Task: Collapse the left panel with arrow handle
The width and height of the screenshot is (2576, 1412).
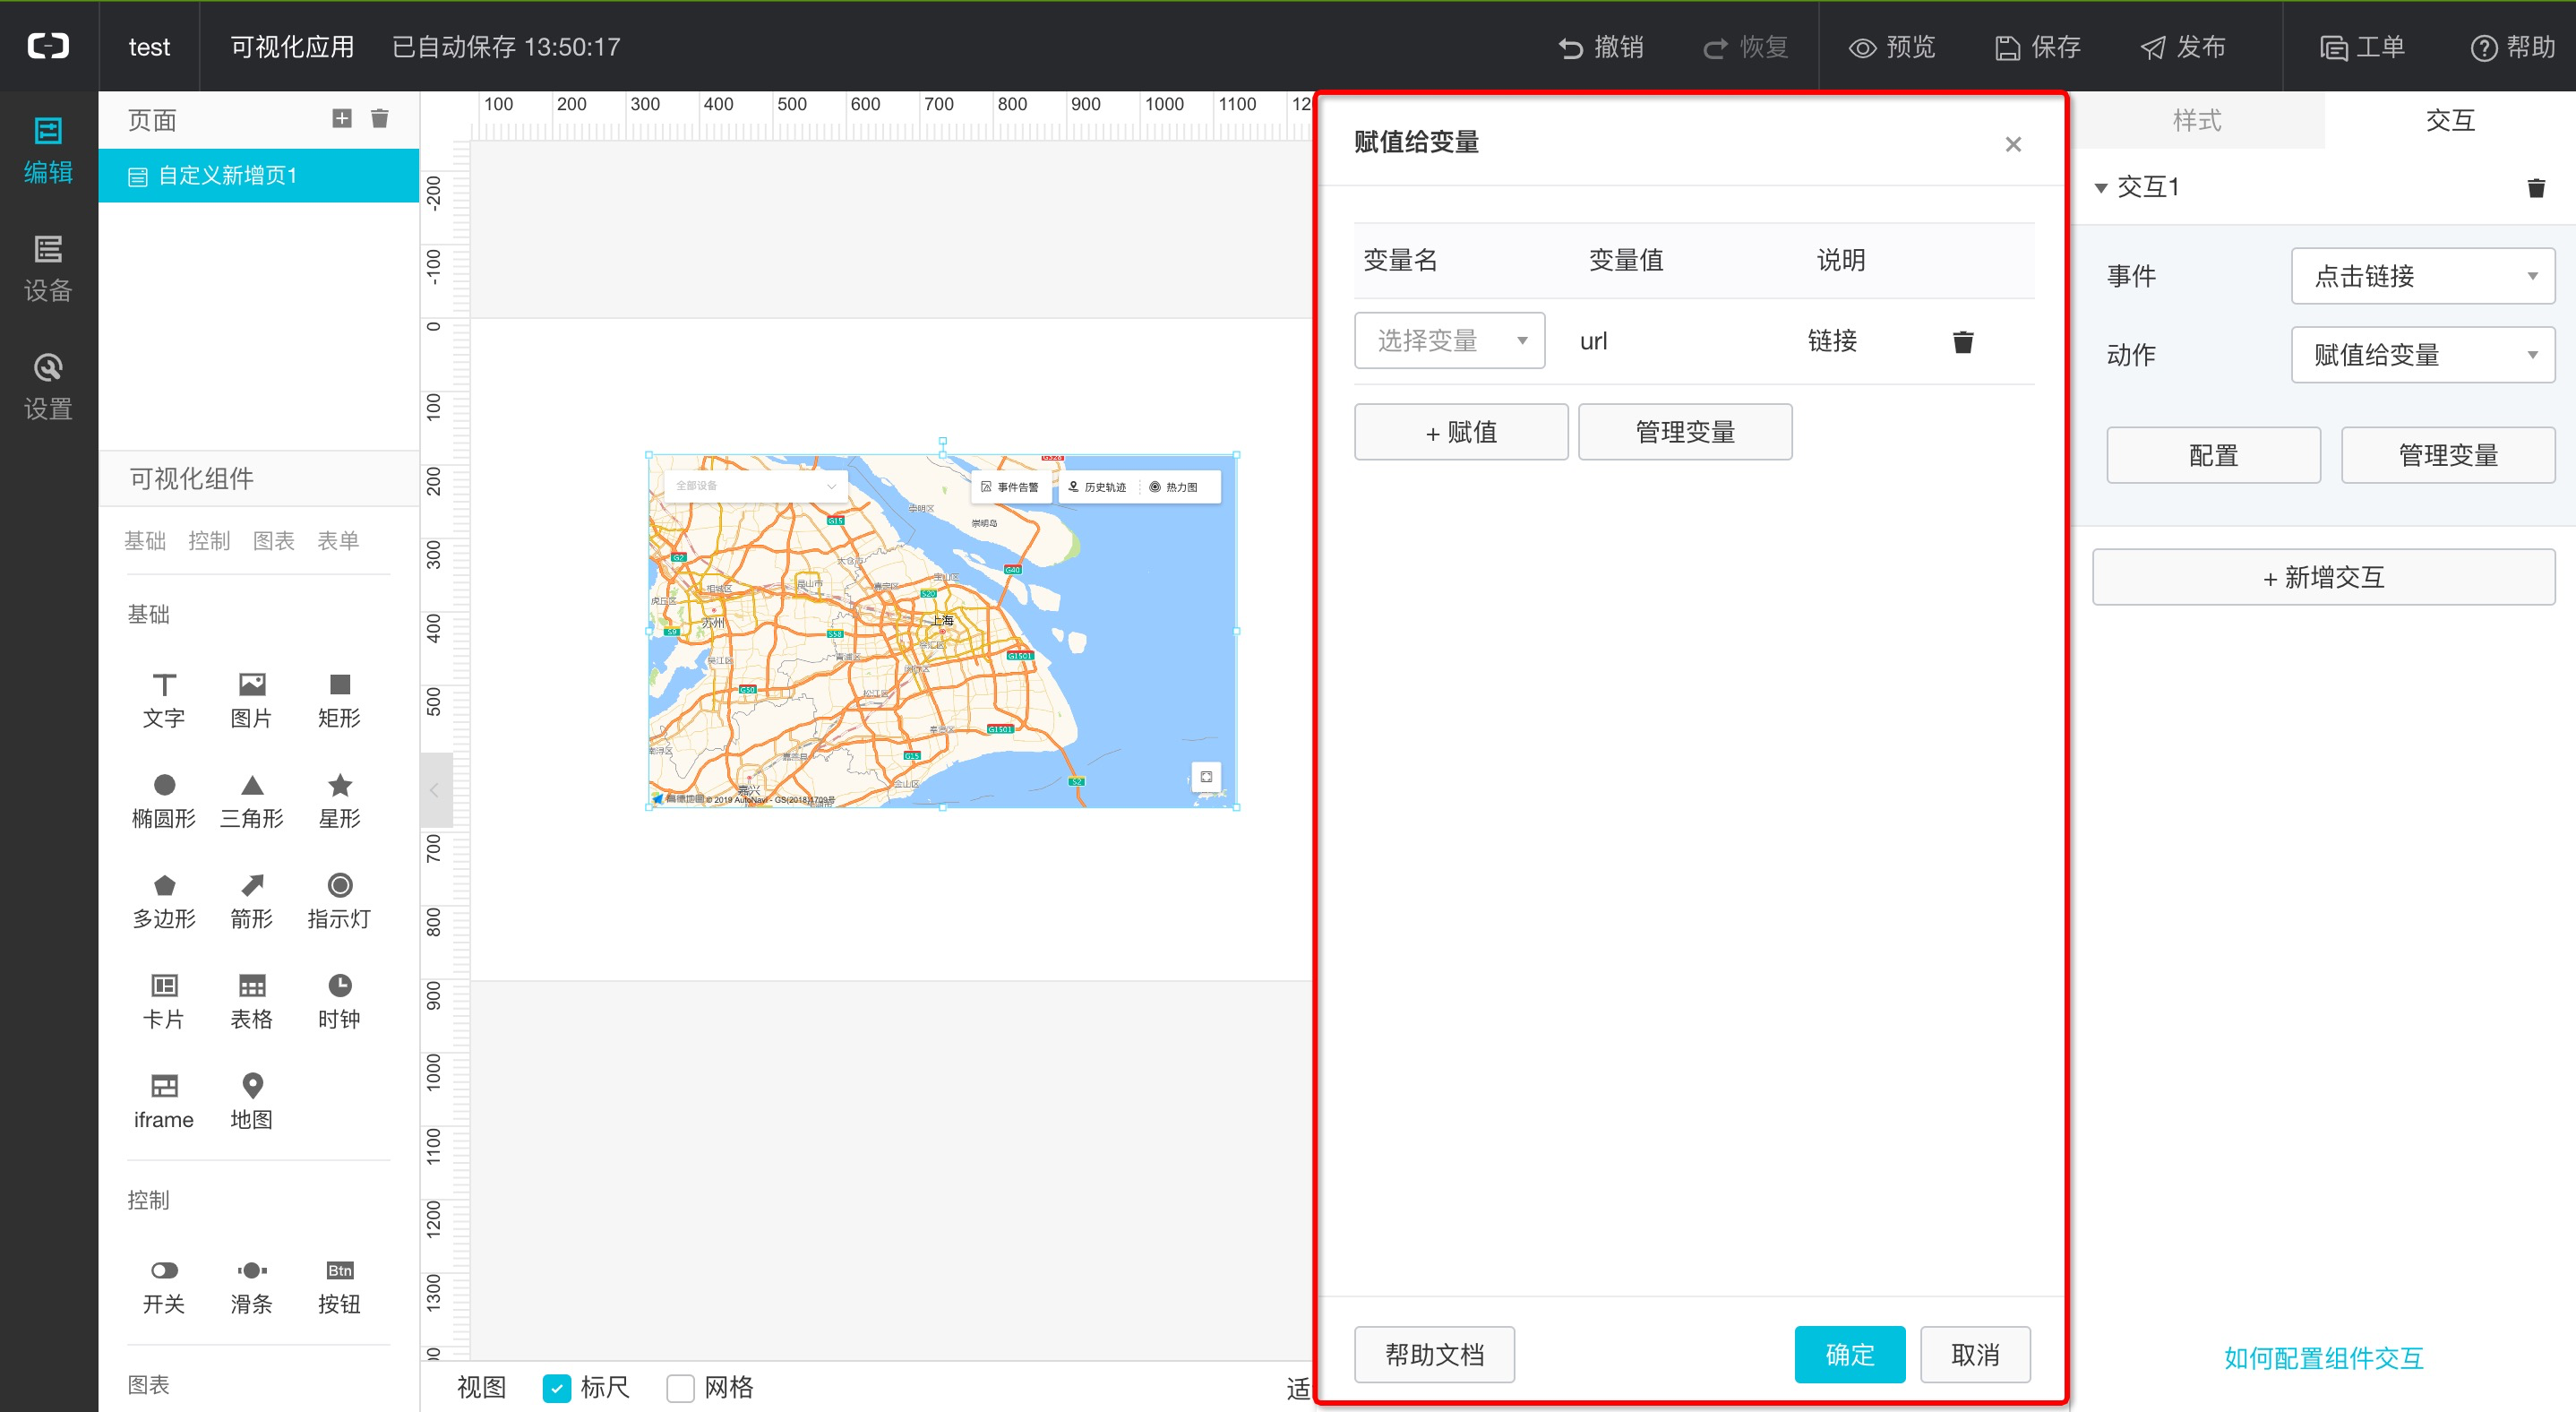Action: coord(435,790)
